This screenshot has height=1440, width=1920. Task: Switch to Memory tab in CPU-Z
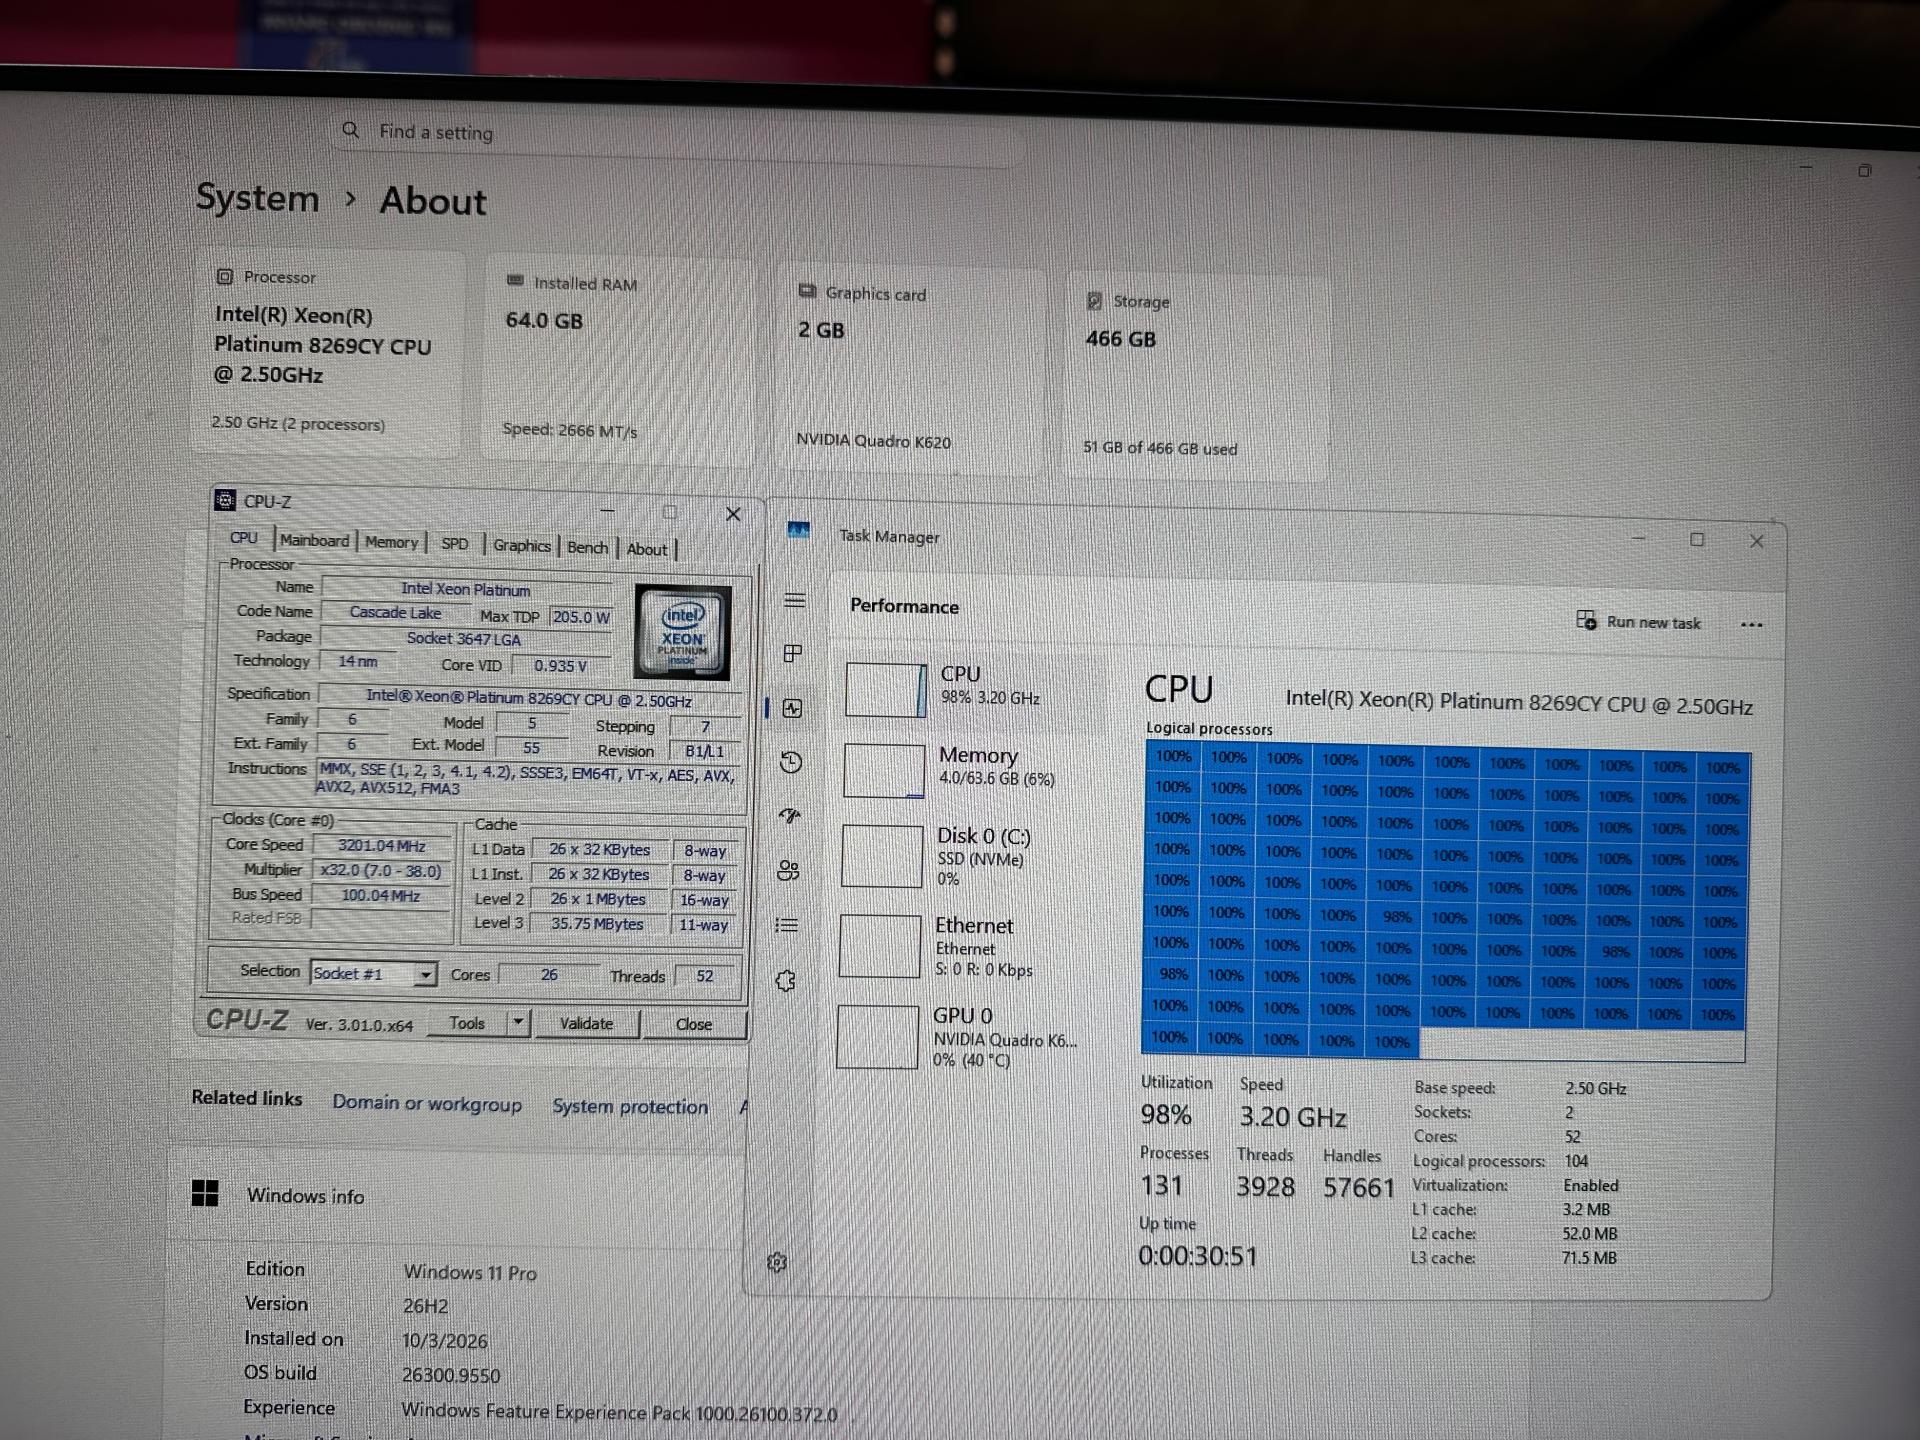(x=391, y=542)
